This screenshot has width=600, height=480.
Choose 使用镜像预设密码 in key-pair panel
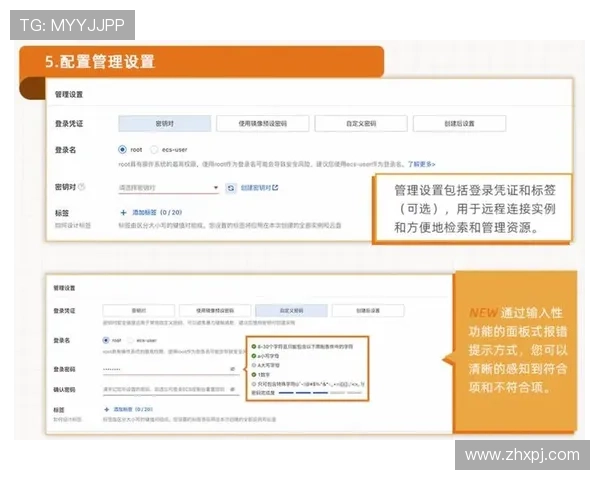(x=262, y=124)
